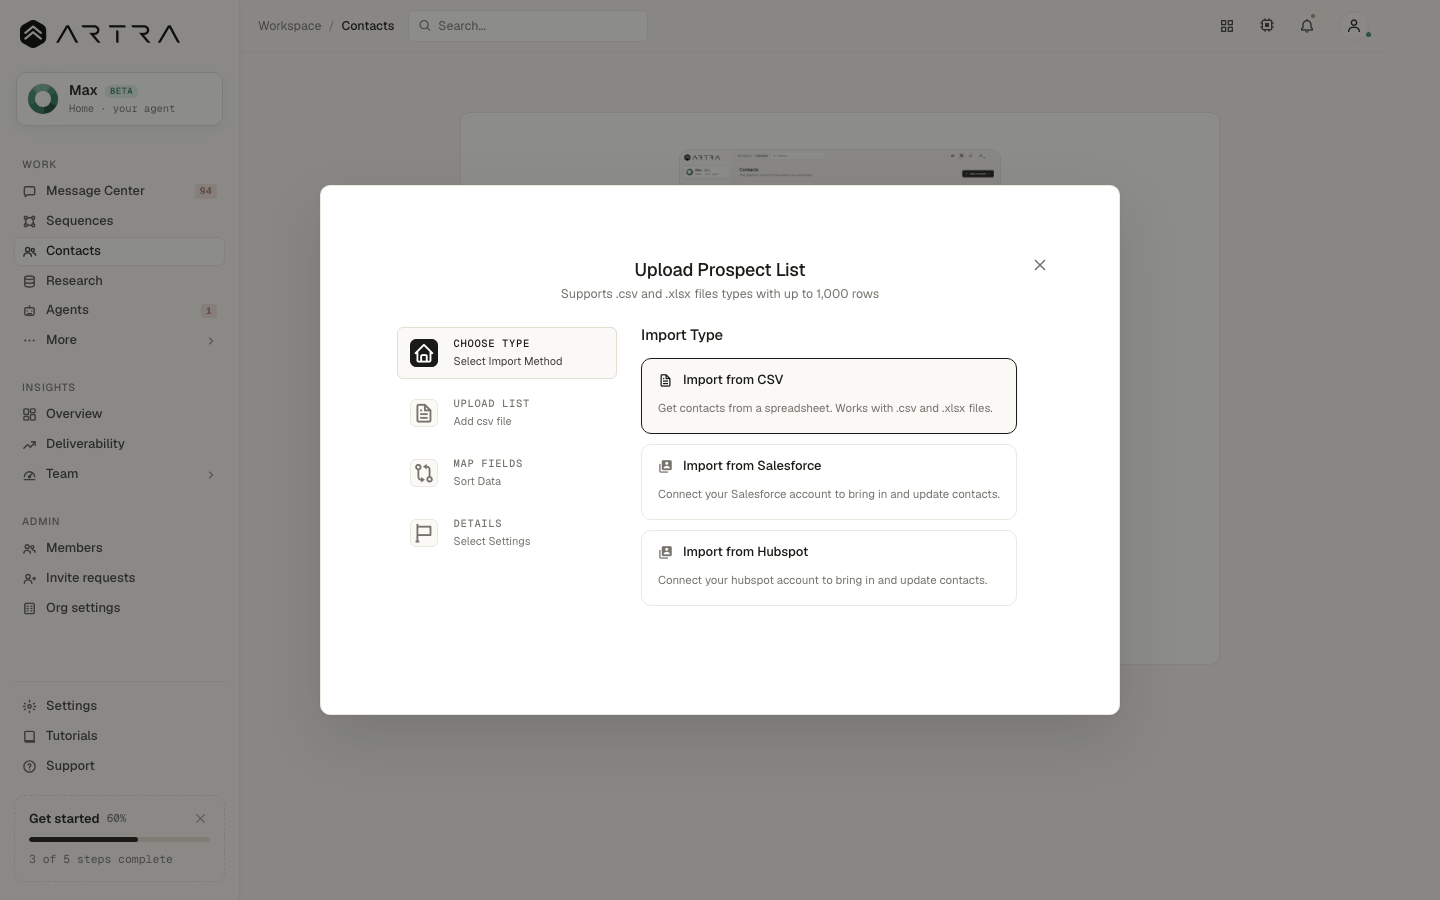Click the Research database icon
The width and height of the screenshot is (1440, 900).
29,281
